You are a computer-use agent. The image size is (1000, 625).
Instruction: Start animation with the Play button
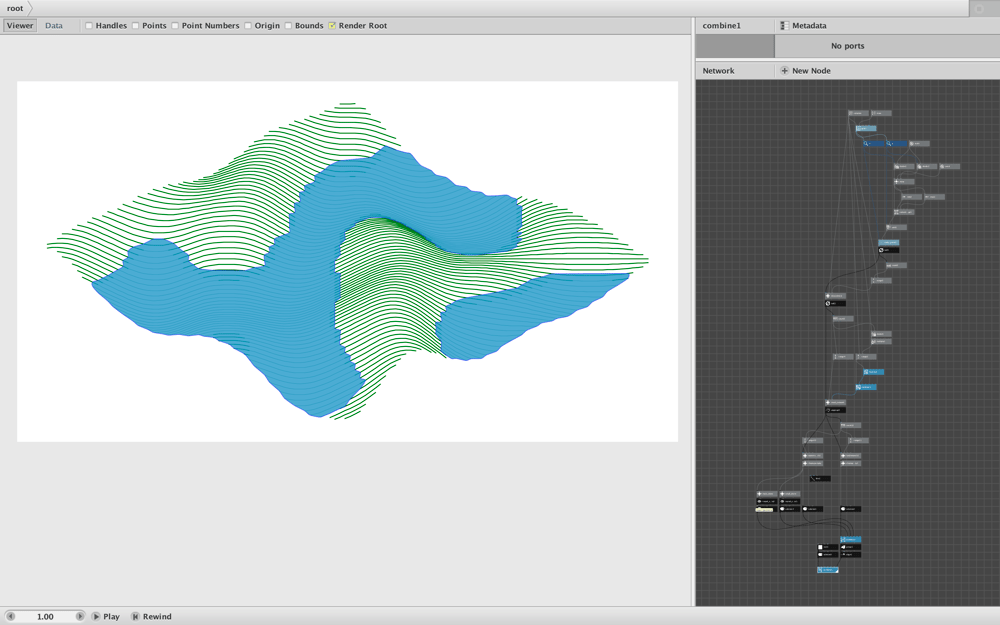[x=105, y=617]
